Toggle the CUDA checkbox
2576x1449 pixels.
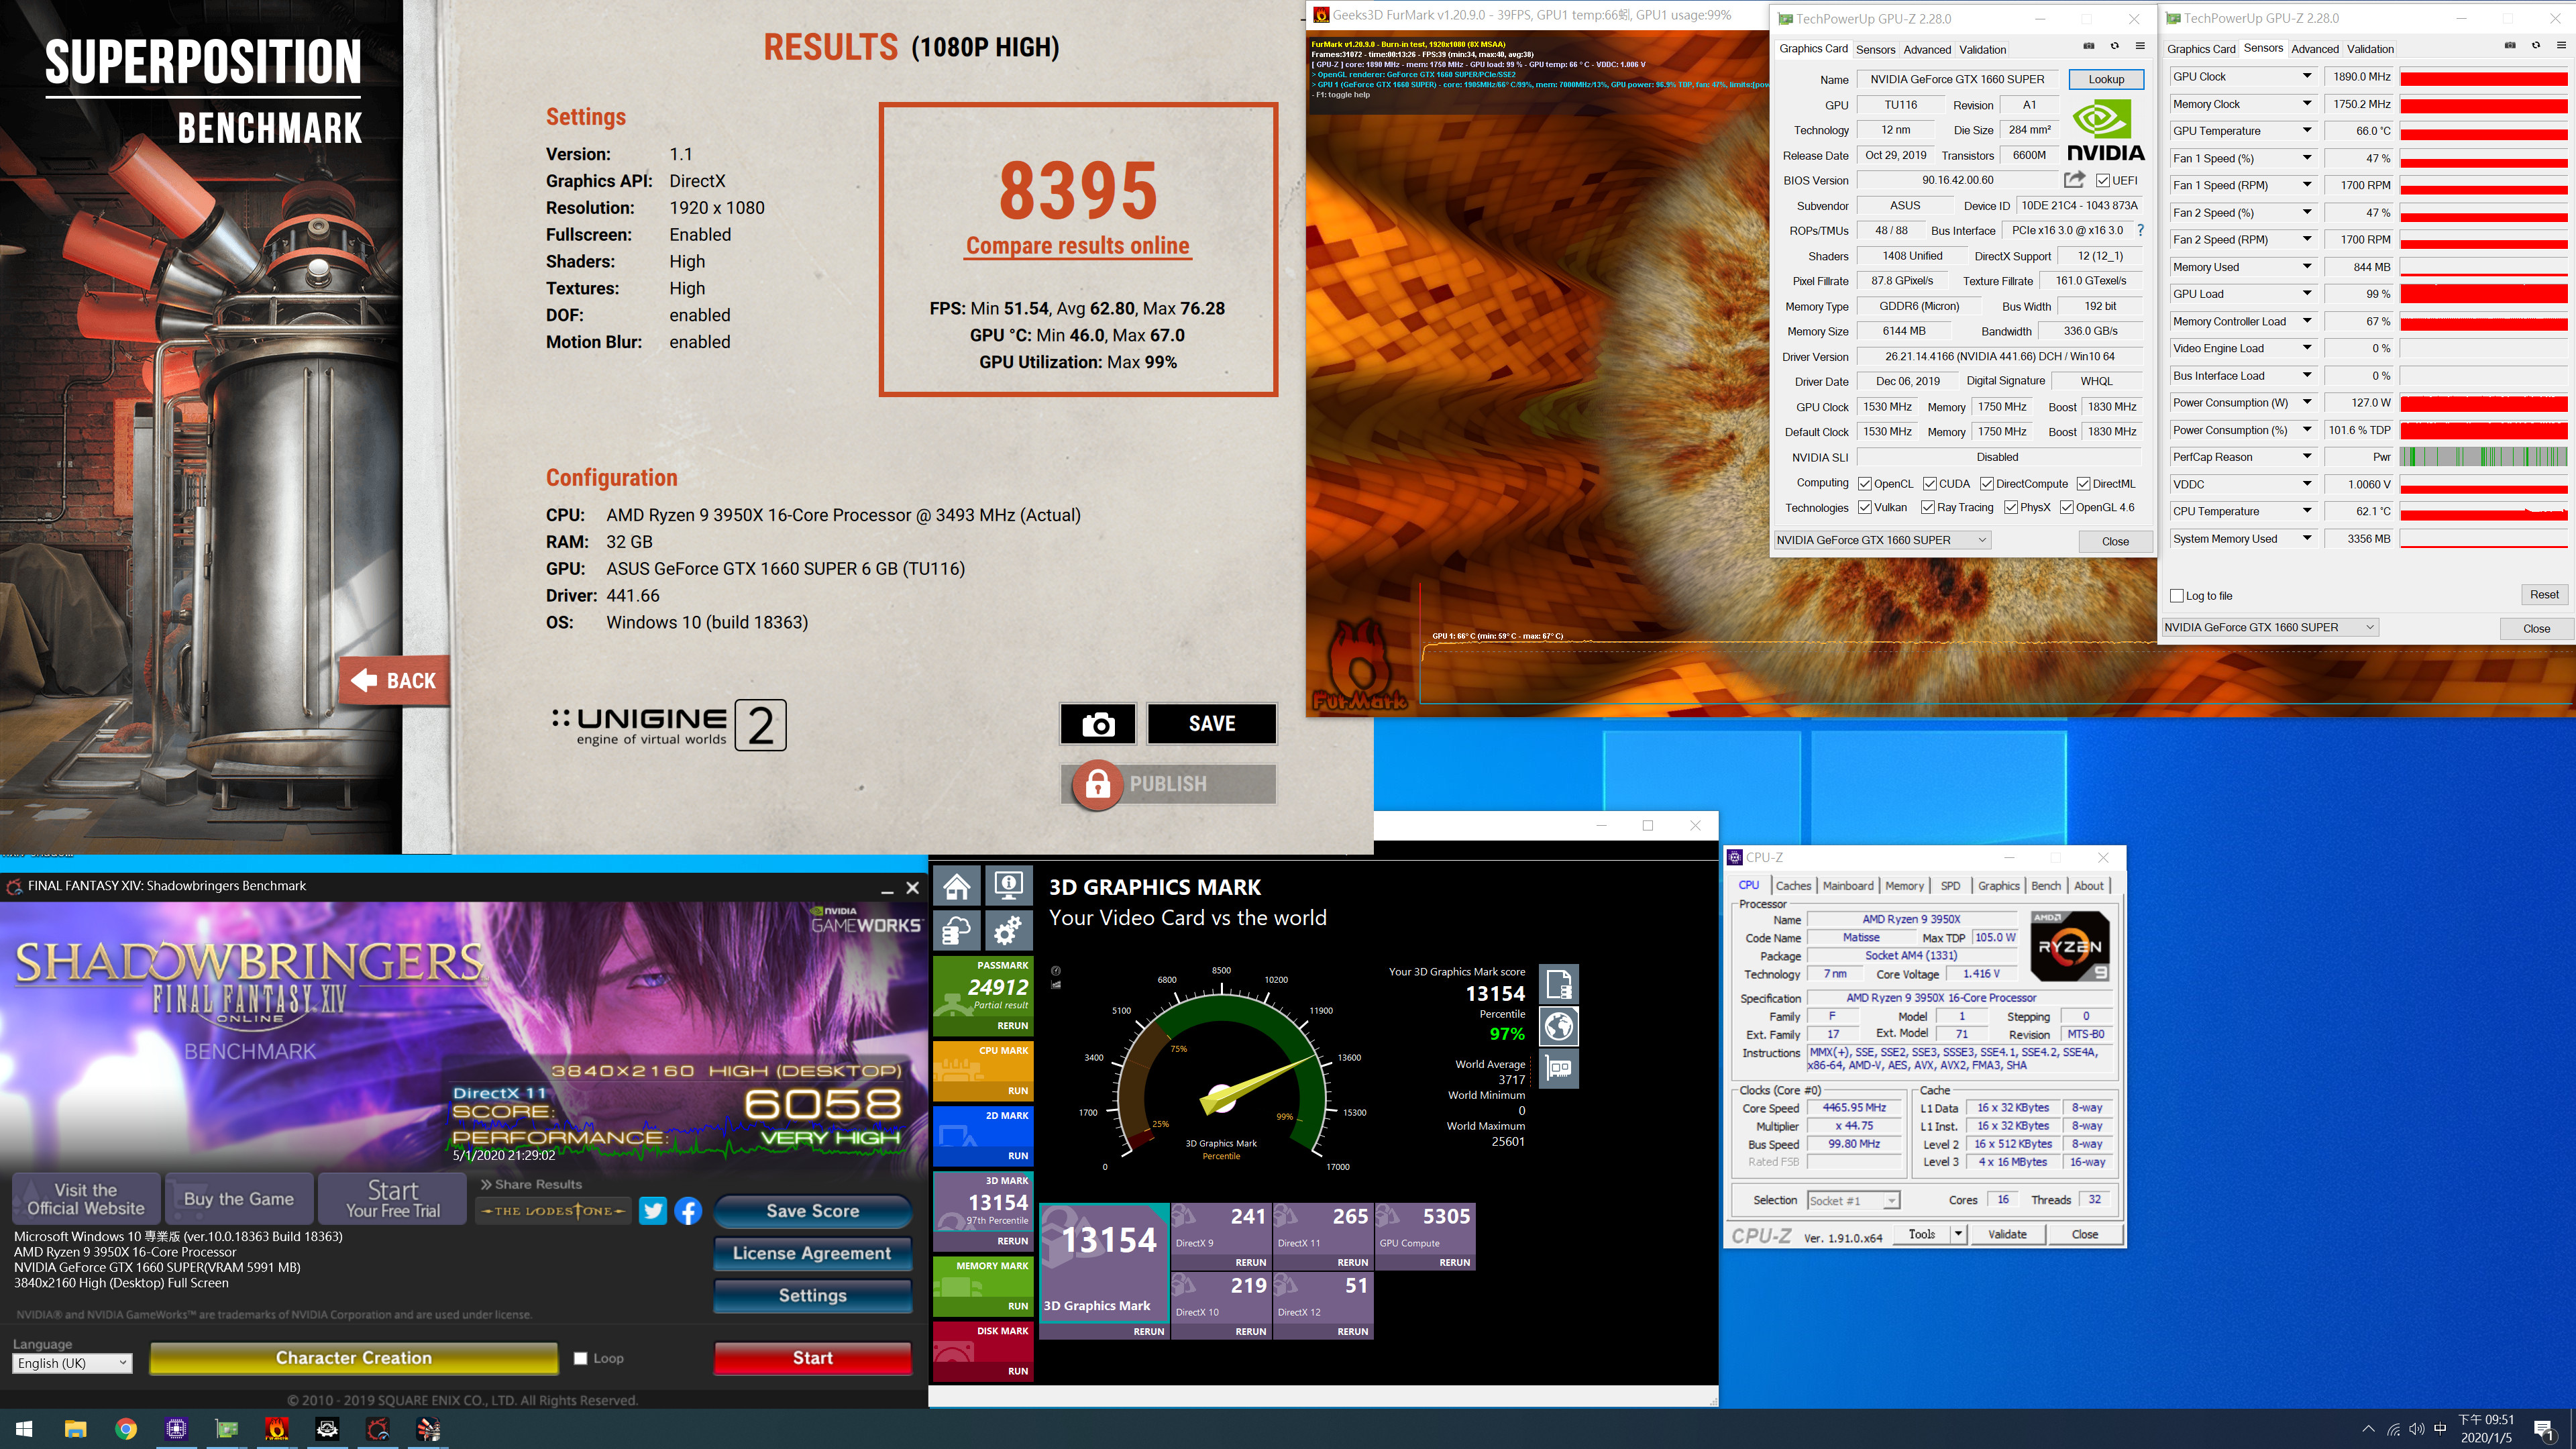(1930, 484)
